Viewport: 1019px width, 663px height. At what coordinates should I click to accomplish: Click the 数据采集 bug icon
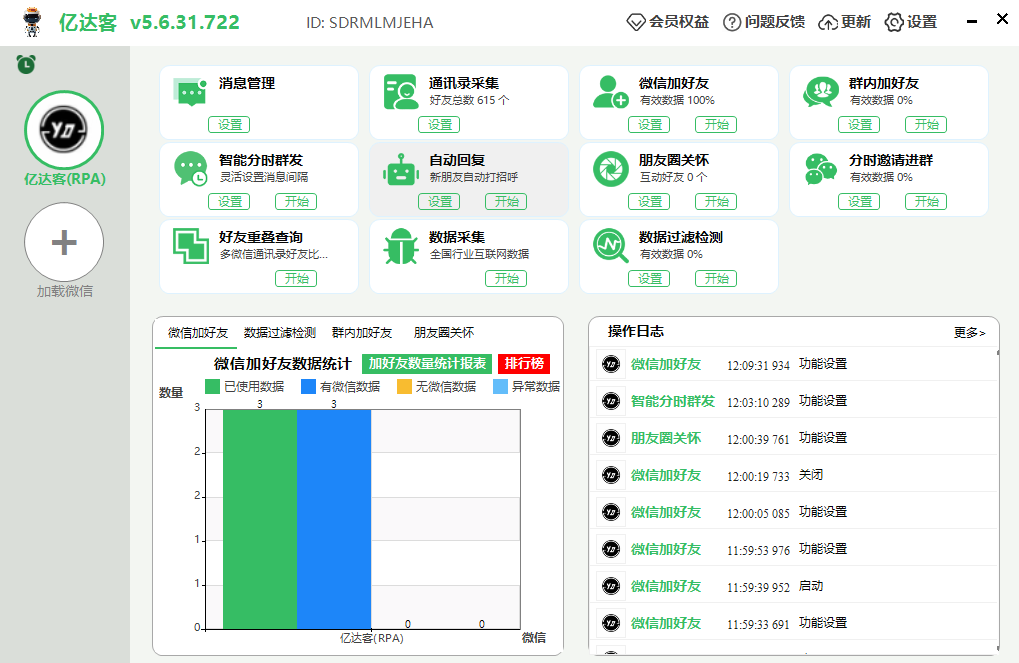click(401, 246)
